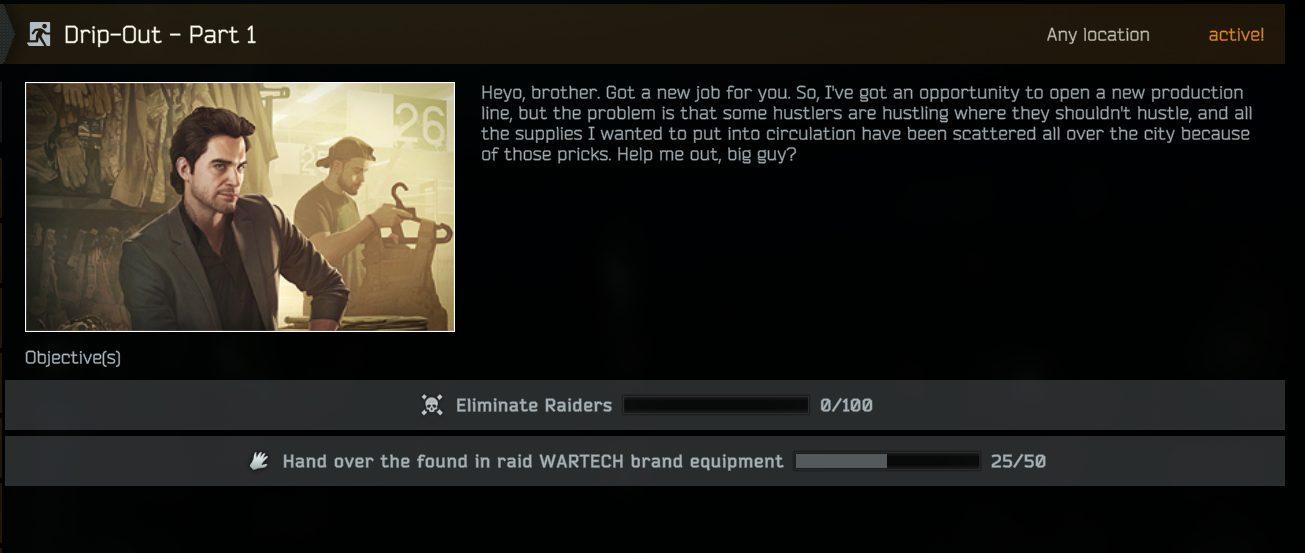Click the 25/50 hand-over counter

[1018, 461]
